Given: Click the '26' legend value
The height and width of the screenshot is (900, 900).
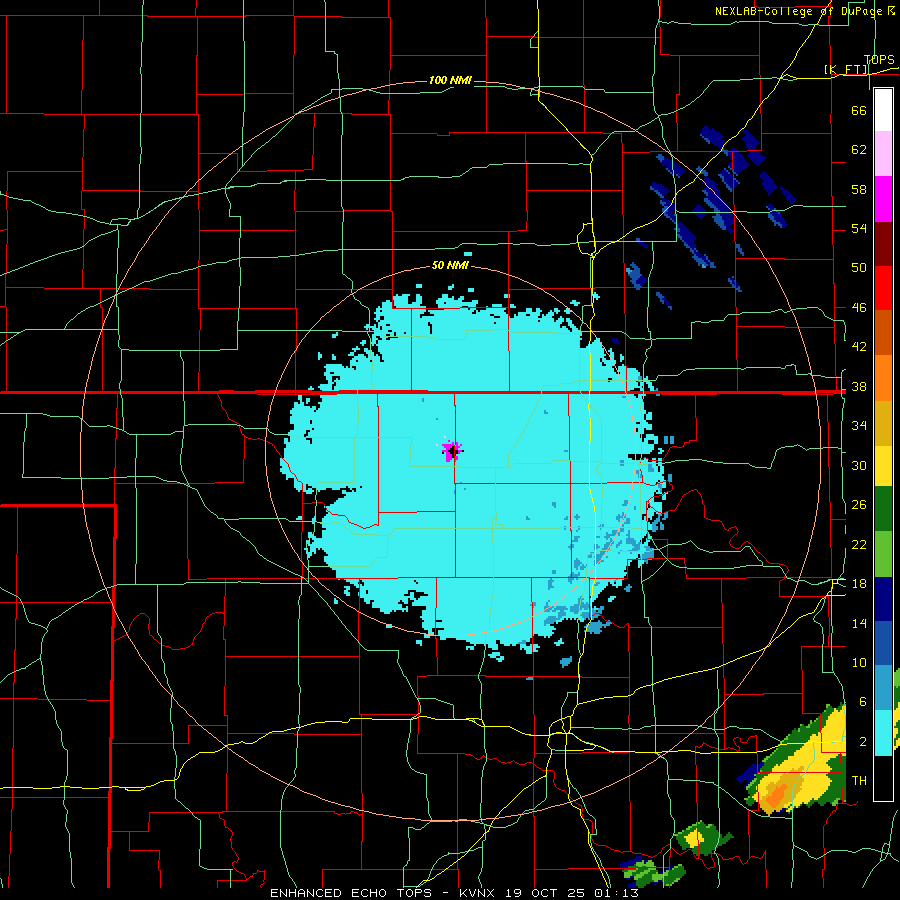Looking at the screenshot, I should click(859, 504).
